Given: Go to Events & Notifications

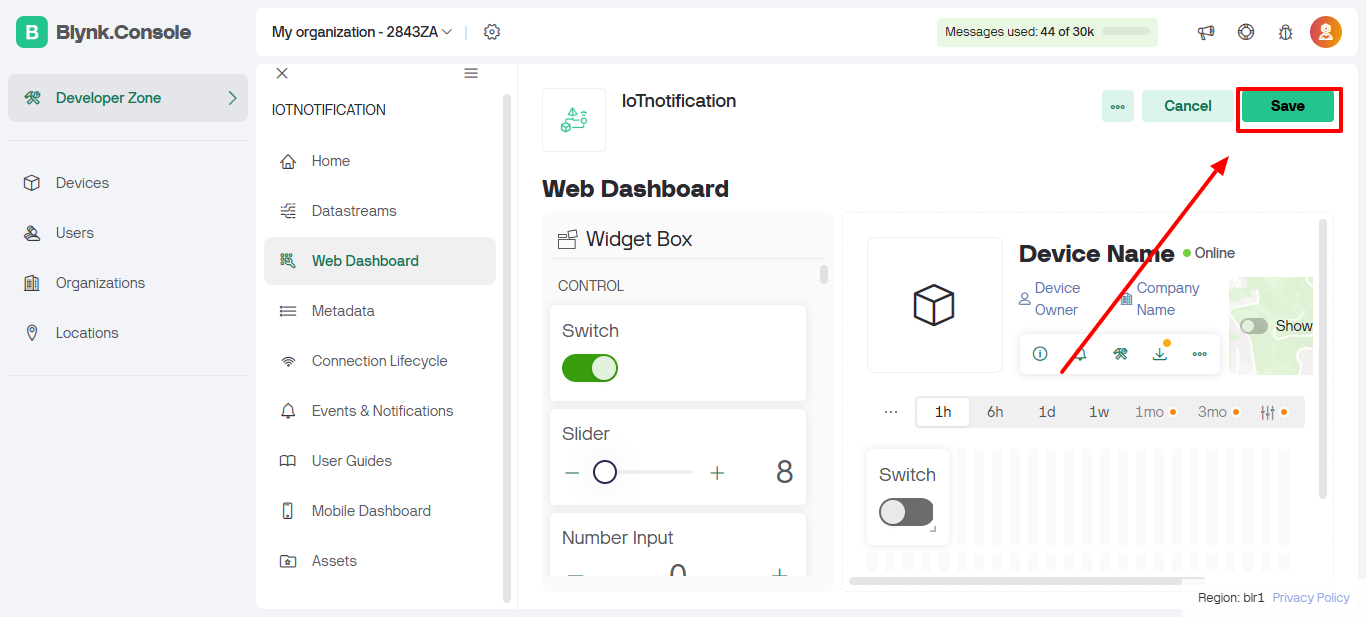Looking at the screenshot, I should (x=380, y=411).
